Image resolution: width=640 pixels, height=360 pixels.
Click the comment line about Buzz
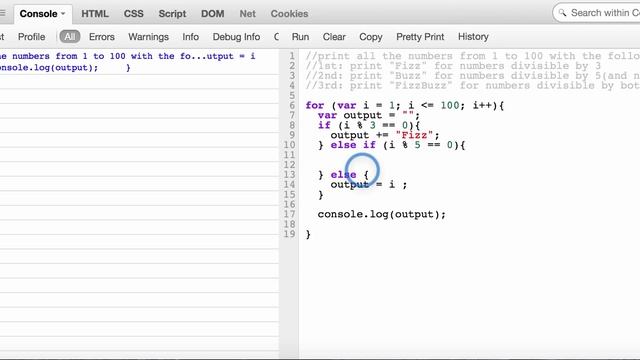tap(473, 76)
